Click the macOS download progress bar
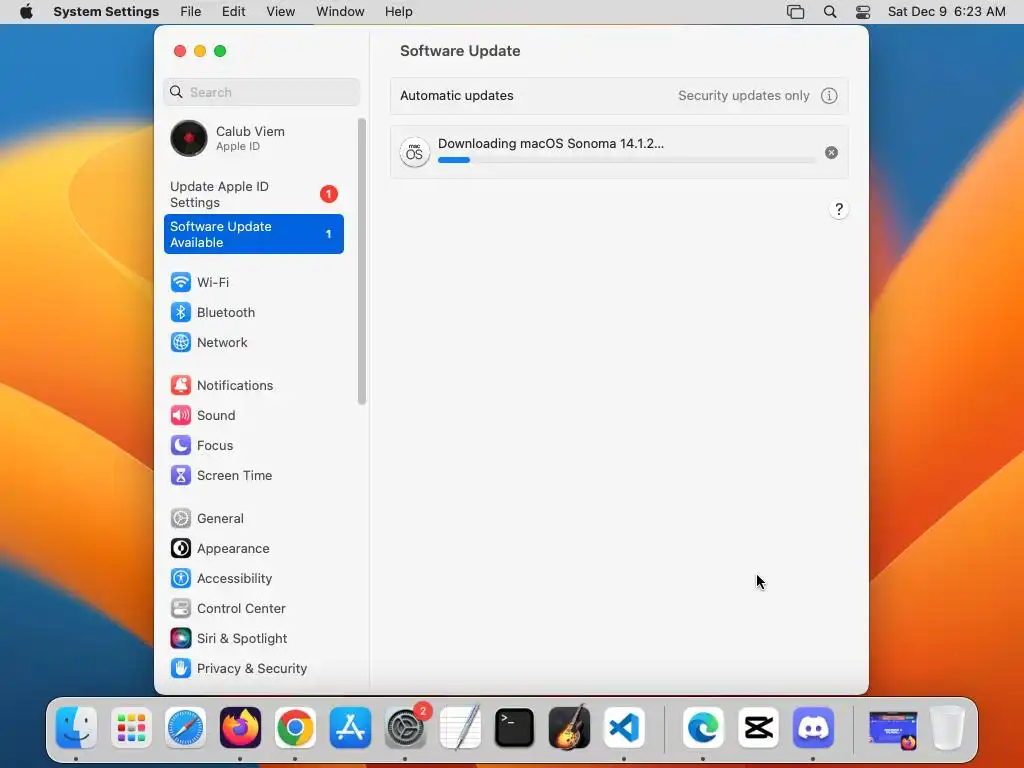This screenshot has height=768, width=1024. click(626, 160)
